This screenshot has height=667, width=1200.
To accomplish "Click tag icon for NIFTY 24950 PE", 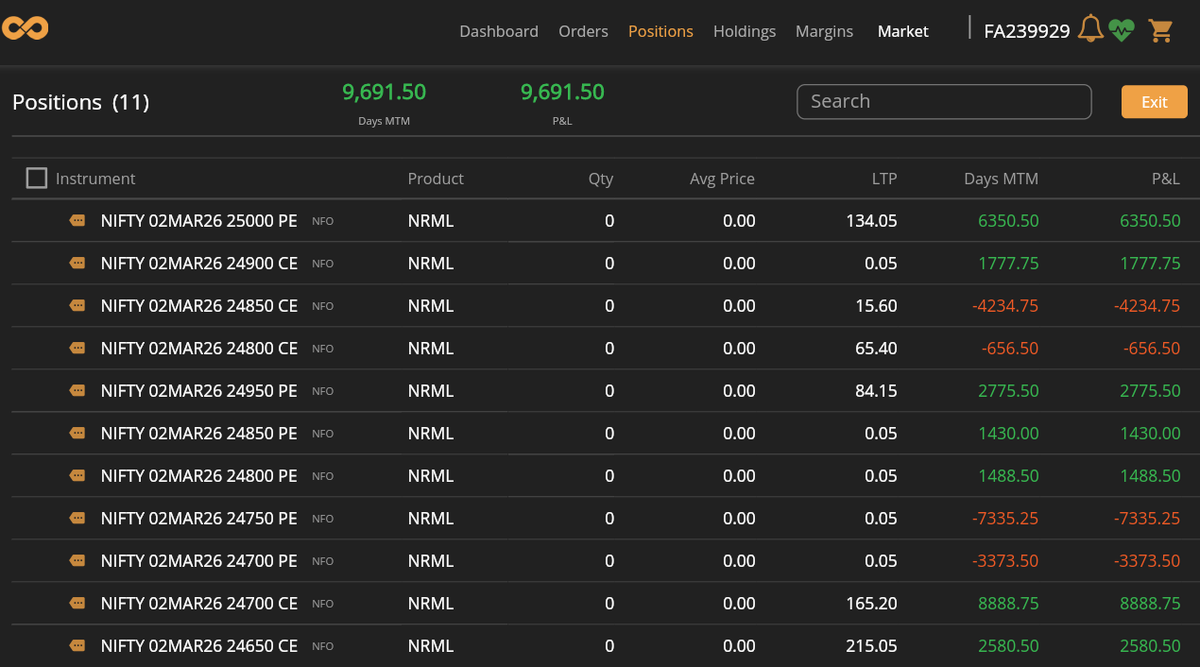I will [x=77, y=391].
